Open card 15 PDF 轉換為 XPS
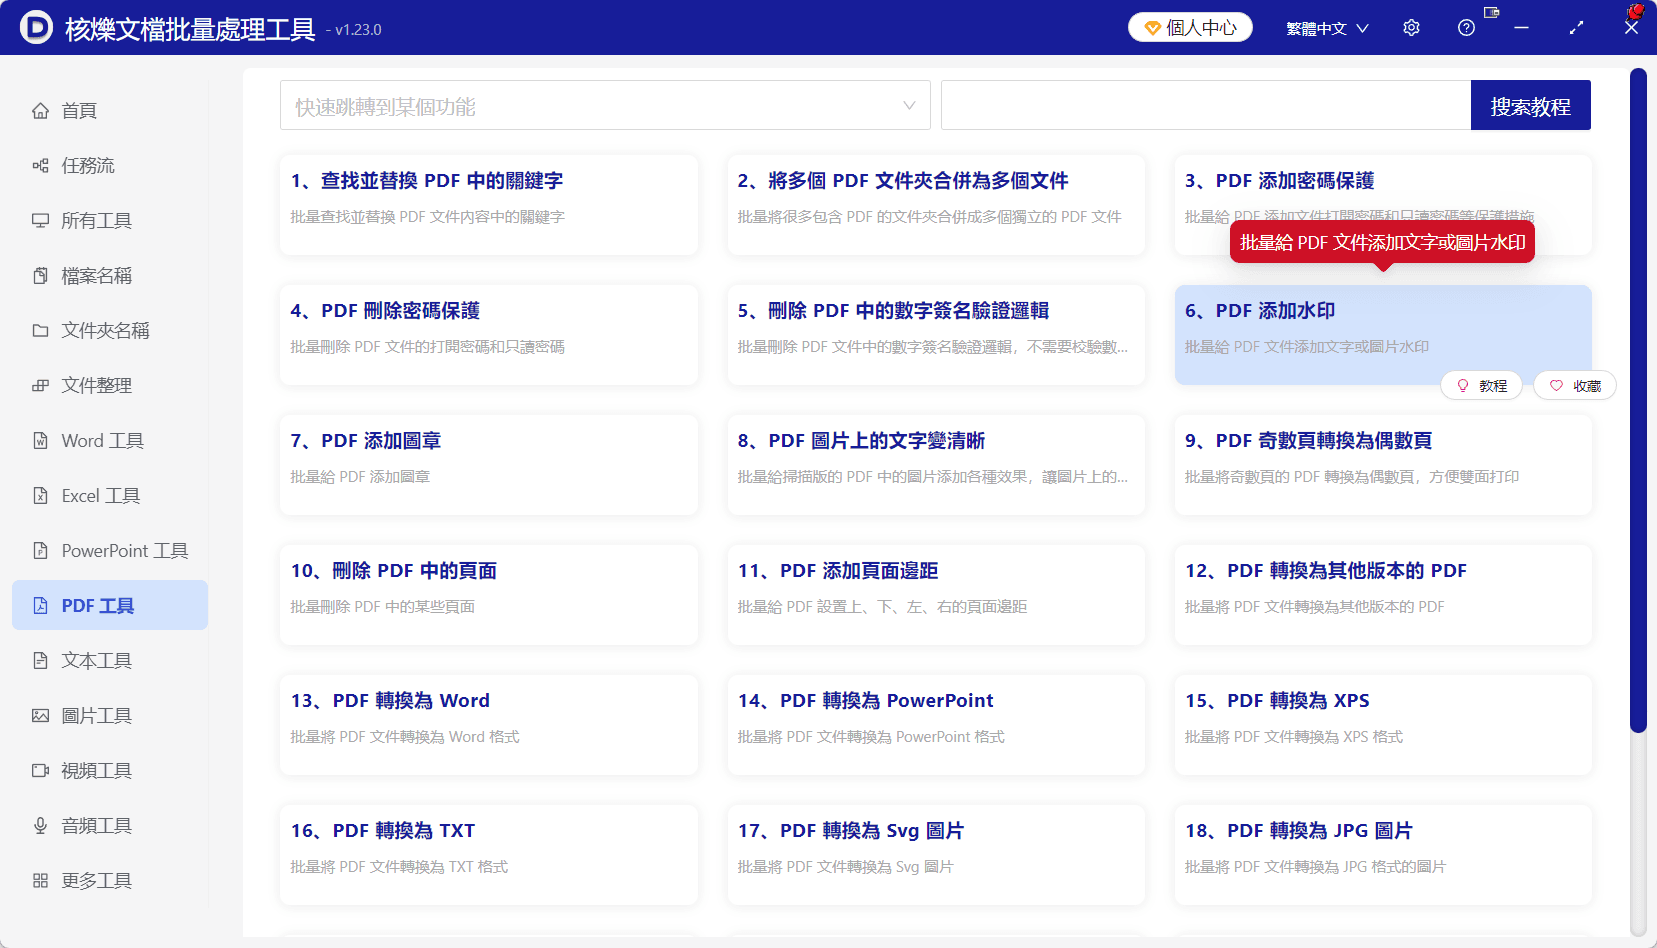This screenshot has width=1657, height=948. tap(1383, 725)
